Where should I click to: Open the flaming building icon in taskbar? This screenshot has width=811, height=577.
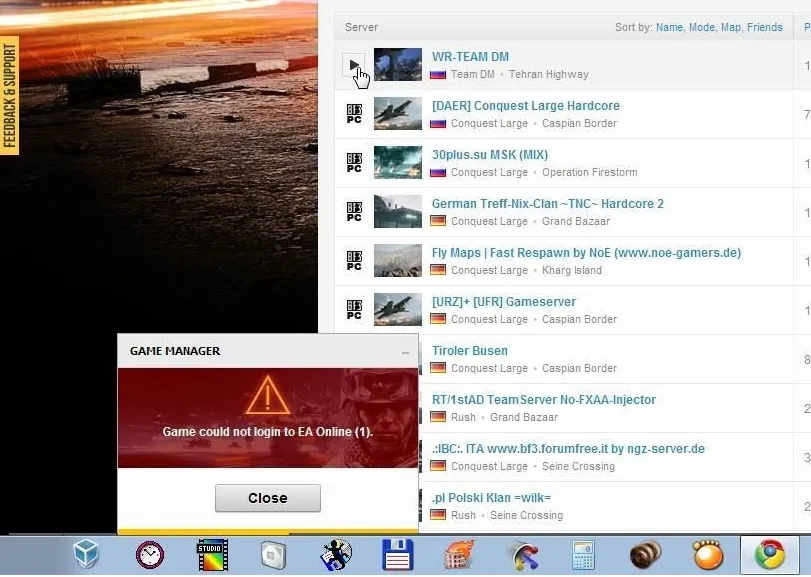459,555
